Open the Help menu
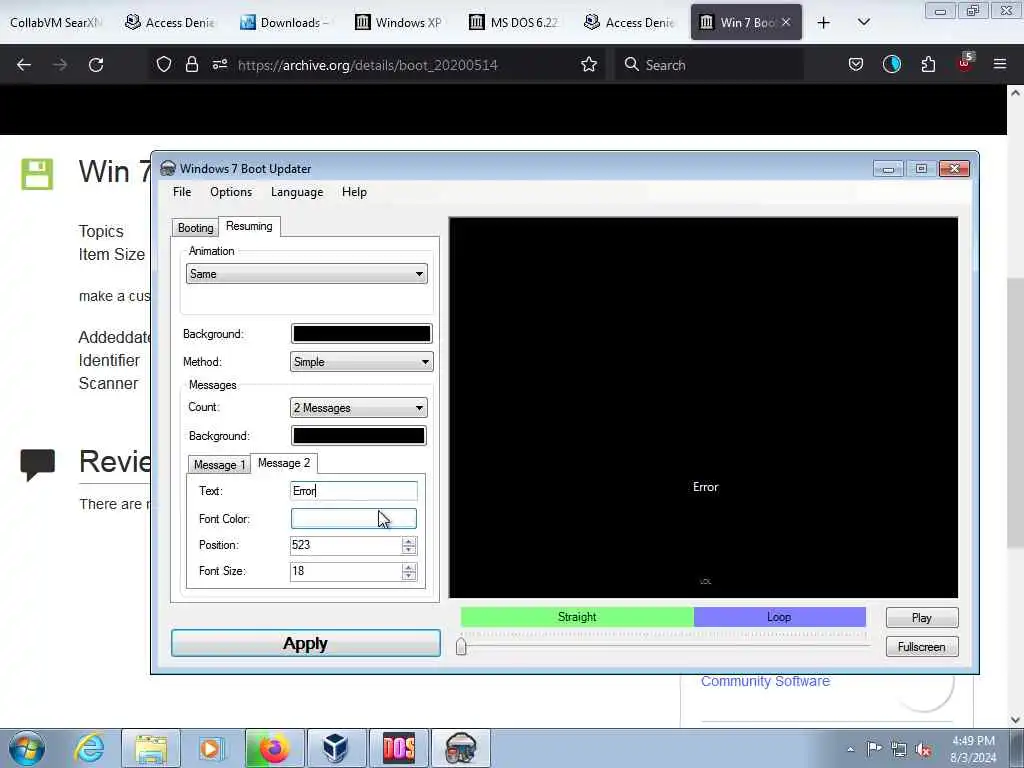The image size is (1024, 768). click(354, 192)
